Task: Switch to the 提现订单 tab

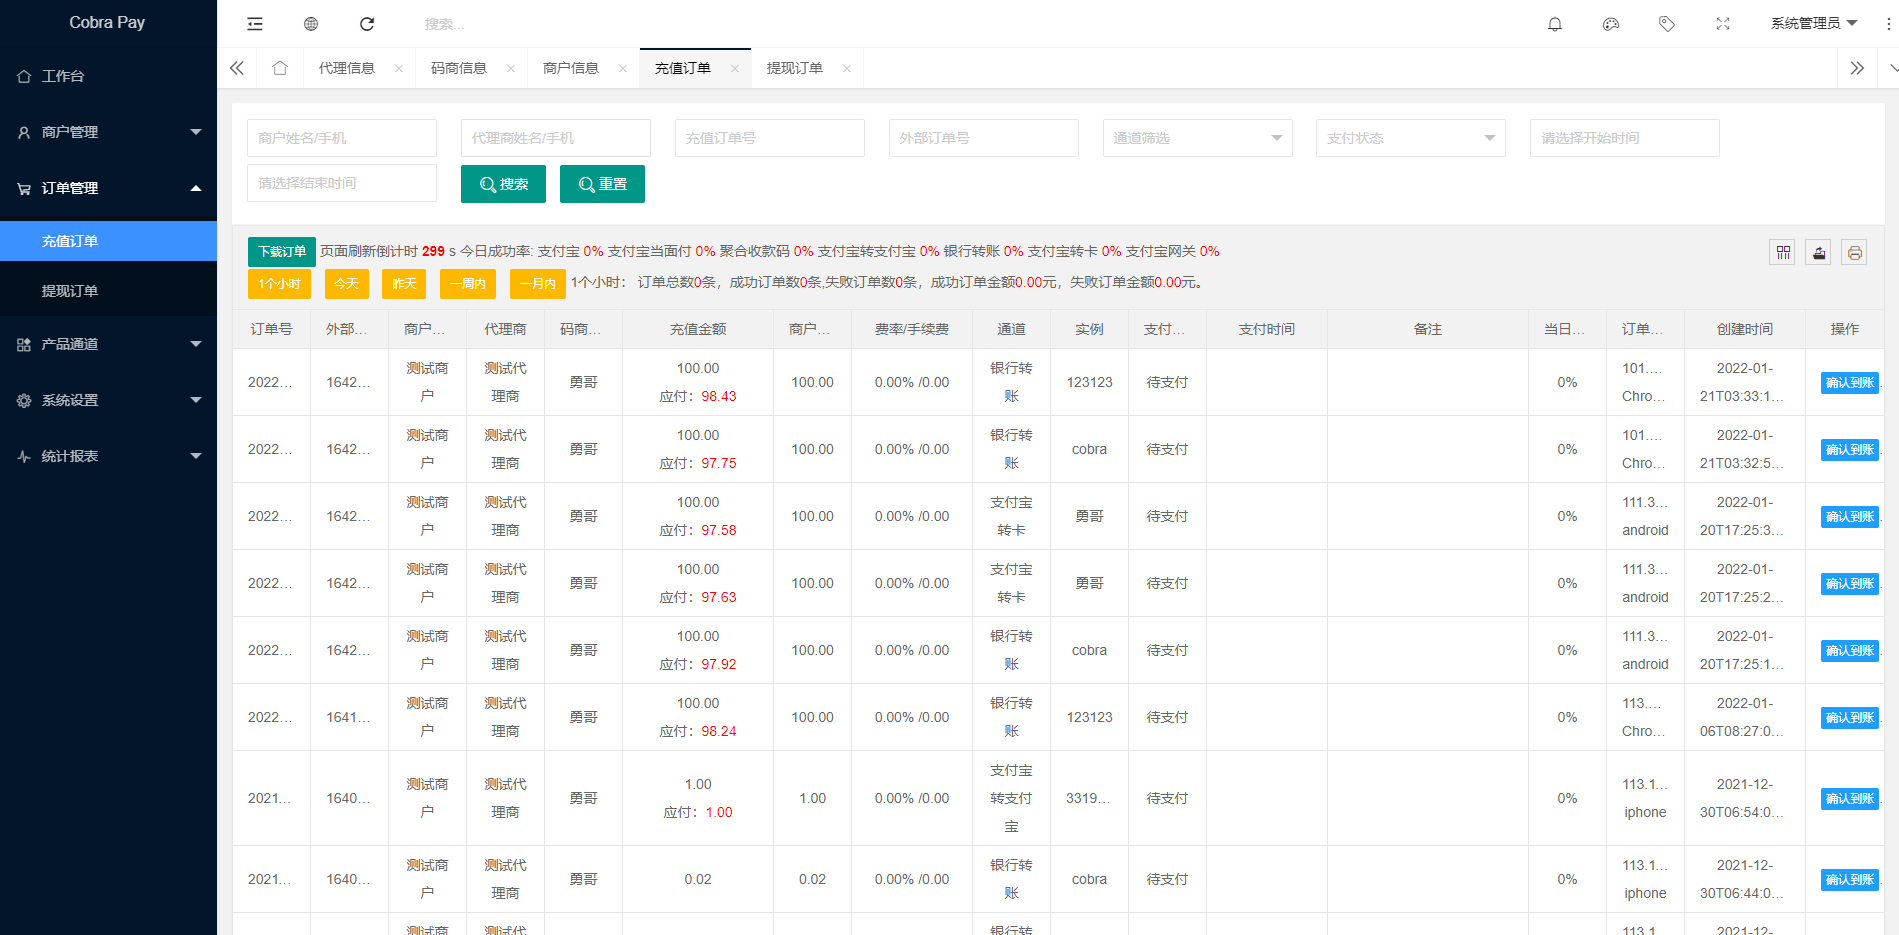Action: pos(795,67)
